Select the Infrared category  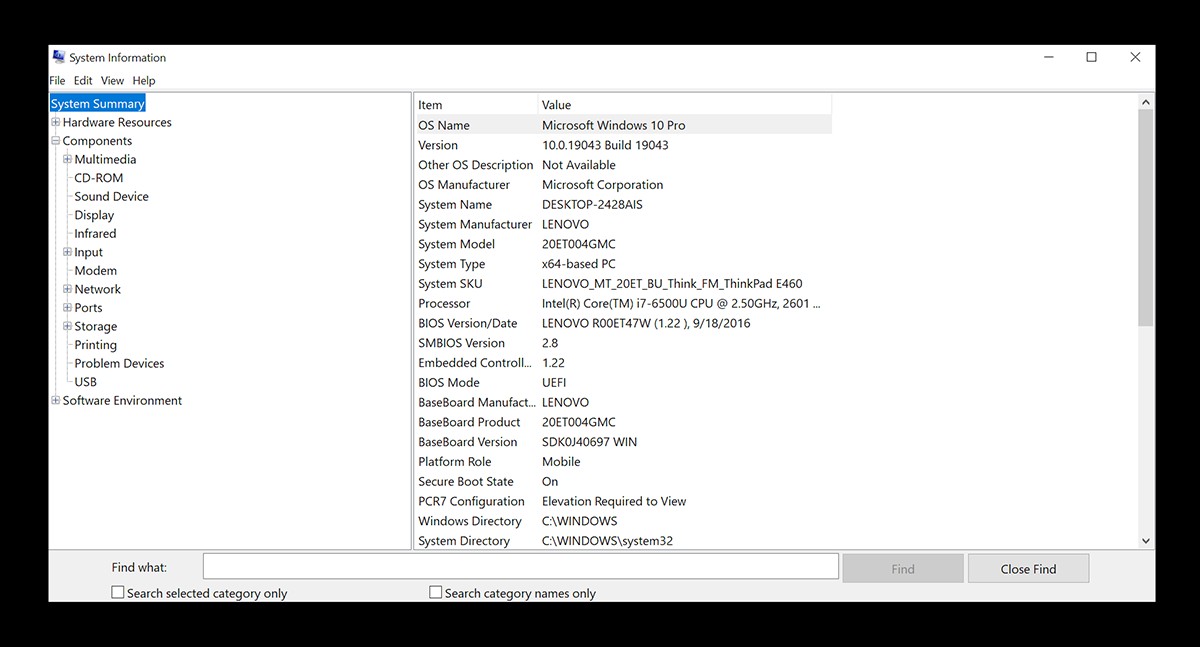95,233
